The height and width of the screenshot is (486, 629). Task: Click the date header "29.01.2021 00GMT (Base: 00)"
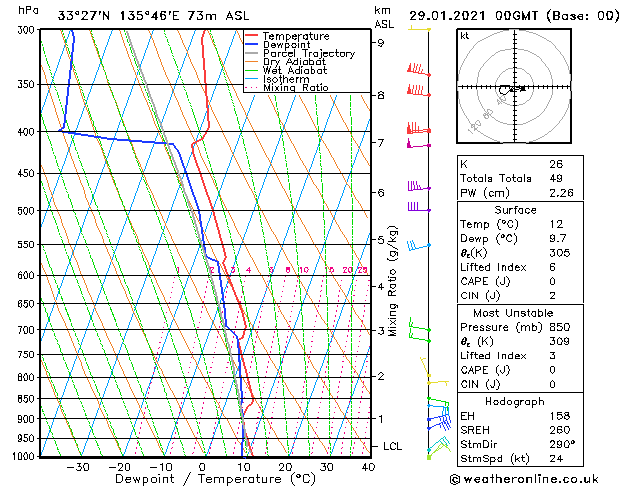[514, 16]
